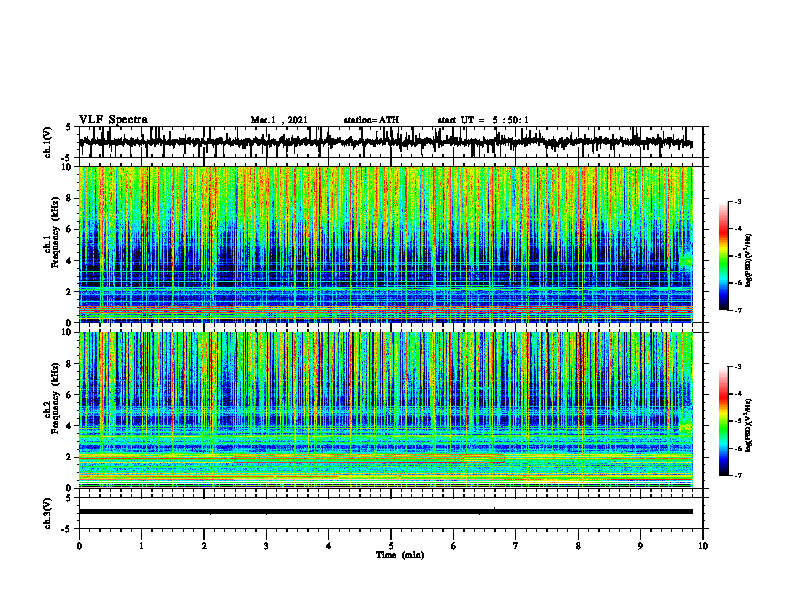Screen dimensions: 792x612
Task: Click the "-3" label on ch.2 colorbar
Action: point(738,367)
